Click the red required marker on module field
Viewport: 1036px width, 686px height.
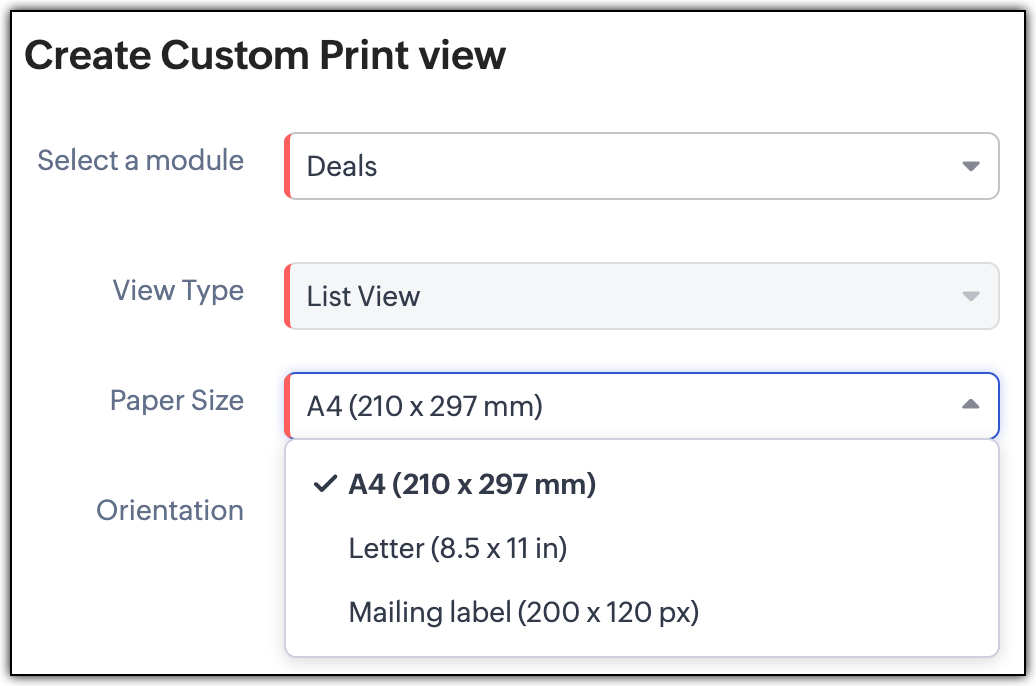pos(288,166)
